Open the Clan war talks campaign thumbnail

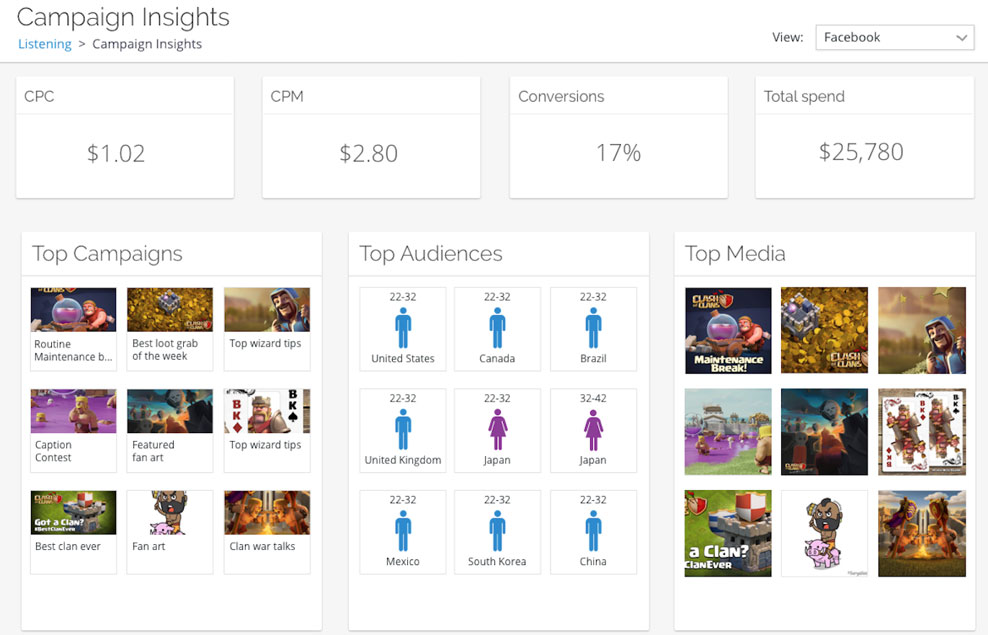[x=267, y=513]
